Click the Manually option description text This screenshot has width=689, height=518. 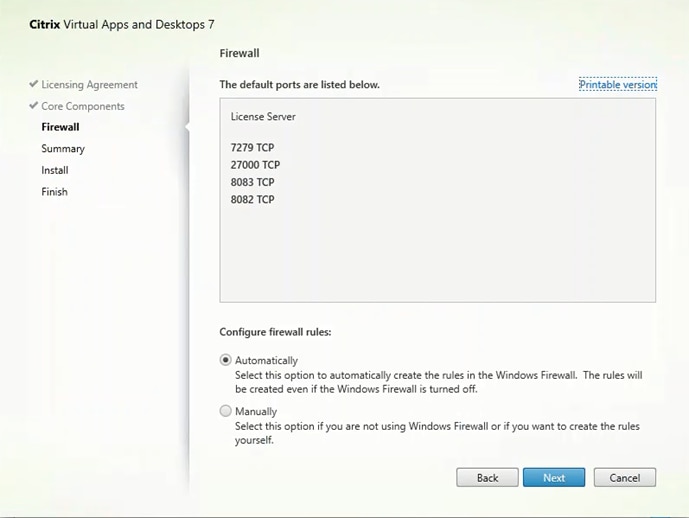click(437, 433)
